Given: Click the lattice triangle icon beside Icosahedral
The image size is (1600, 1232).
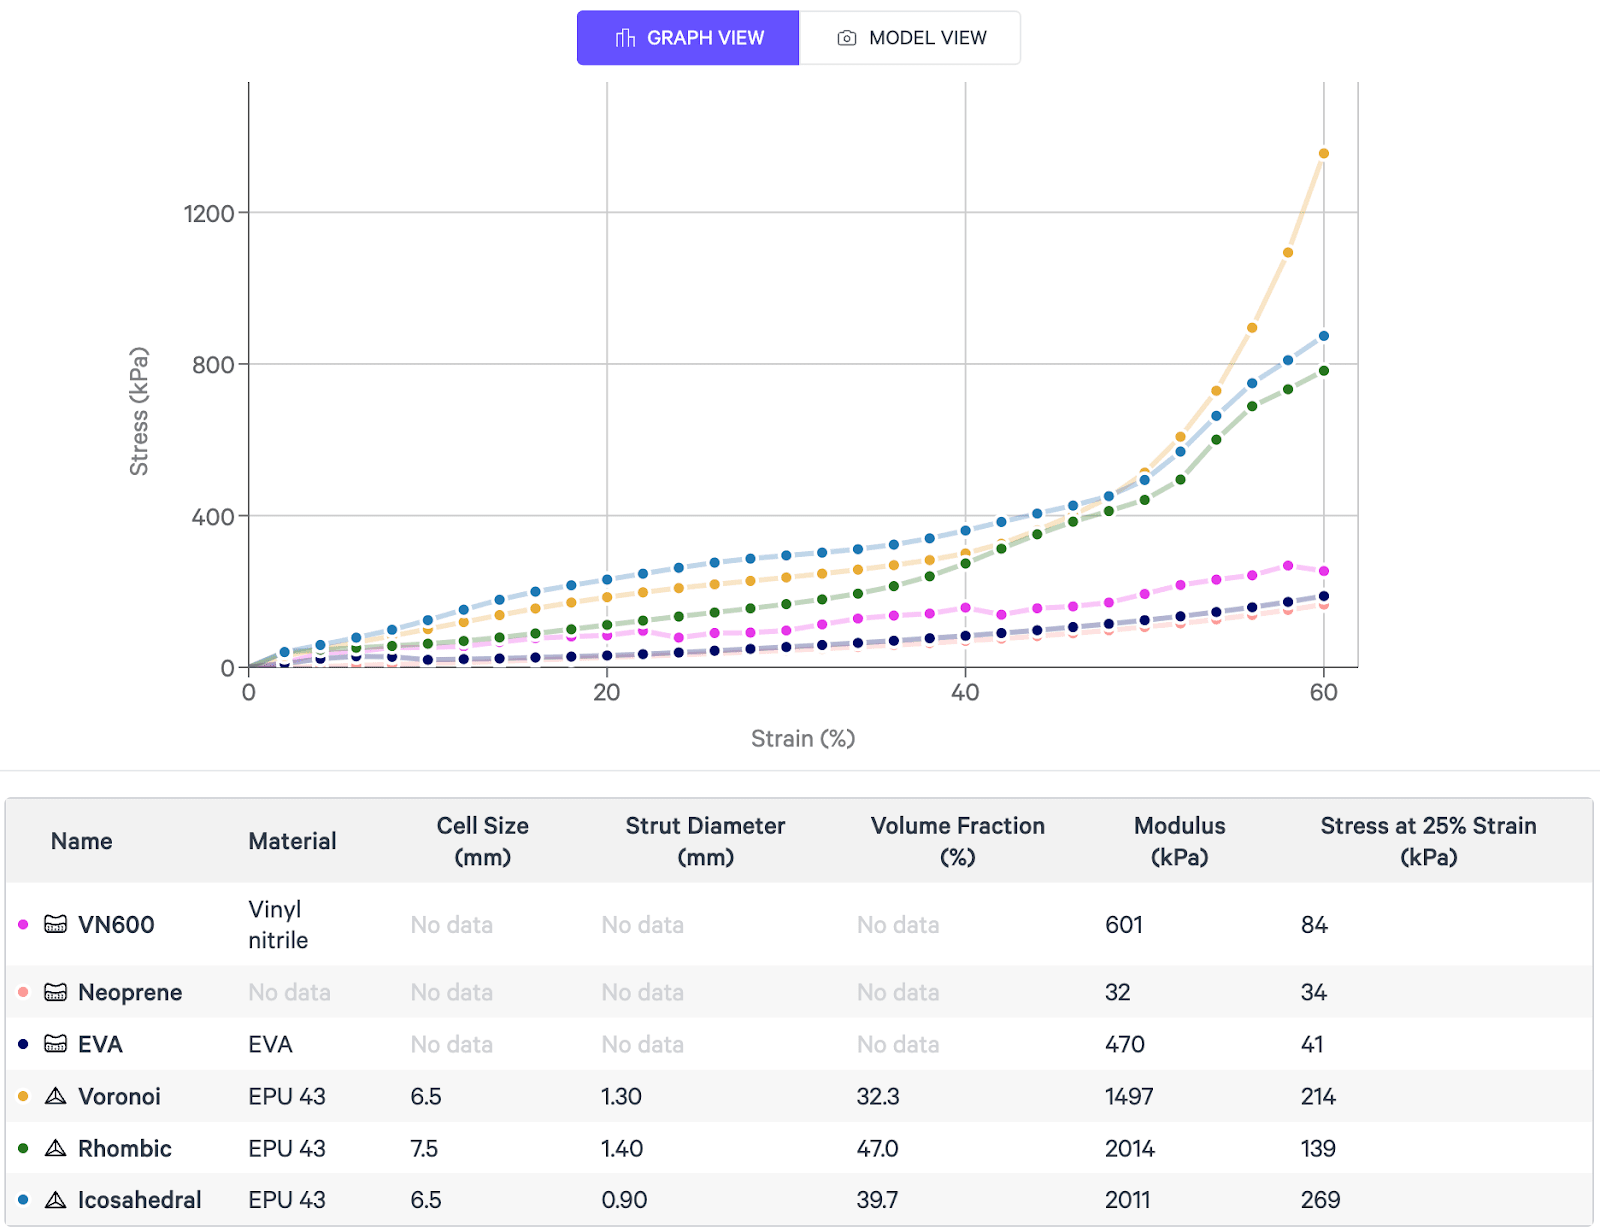Looking at the screenshot, I should (56, 1200).
